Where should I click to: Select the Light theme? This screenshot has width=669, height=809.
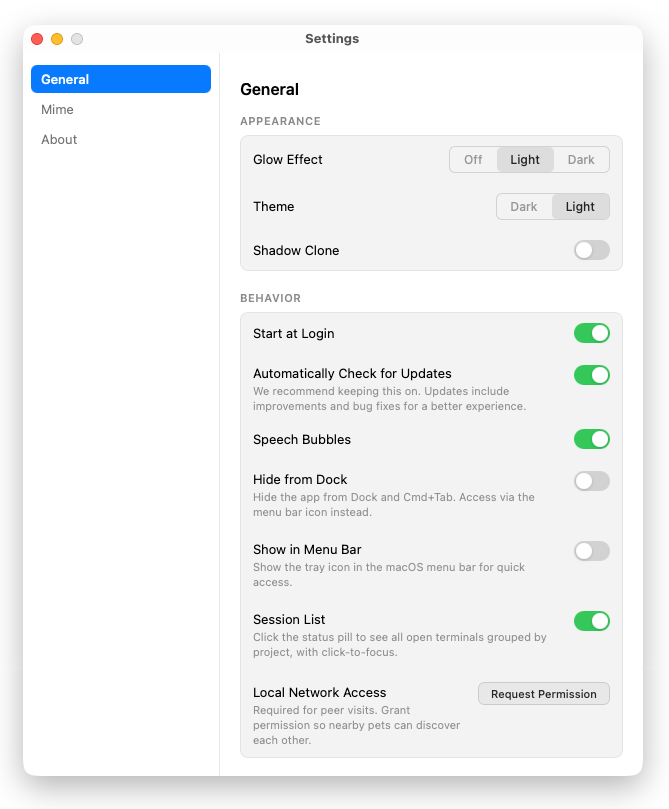pos(581,206)
